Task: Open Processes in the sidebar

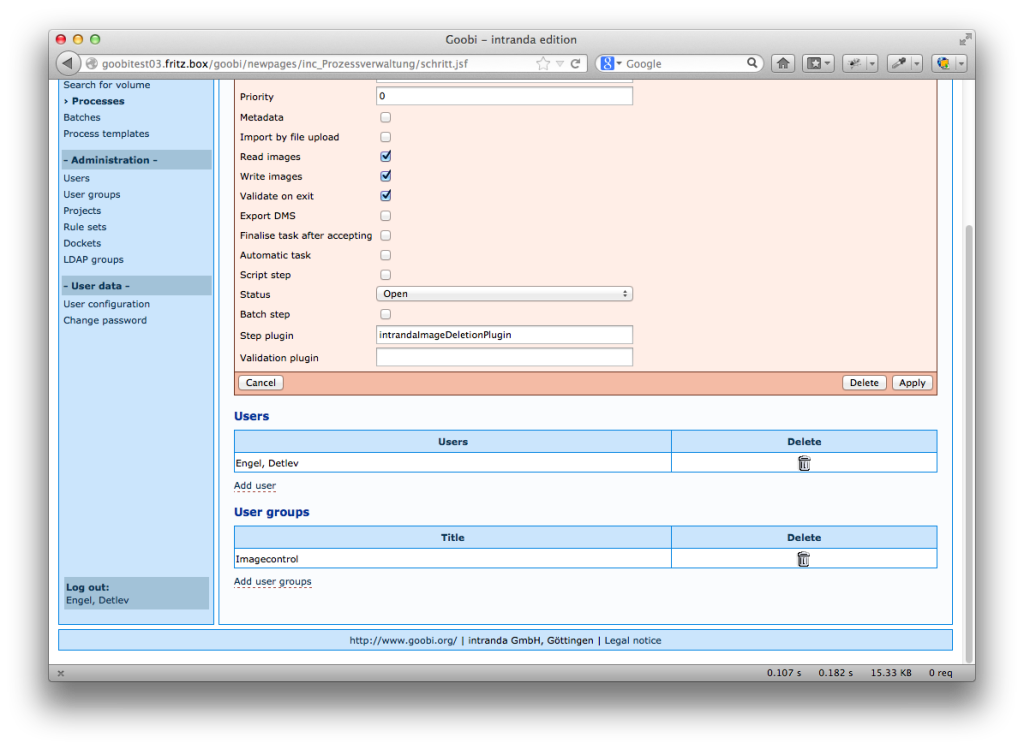Action: pos(98,101)
